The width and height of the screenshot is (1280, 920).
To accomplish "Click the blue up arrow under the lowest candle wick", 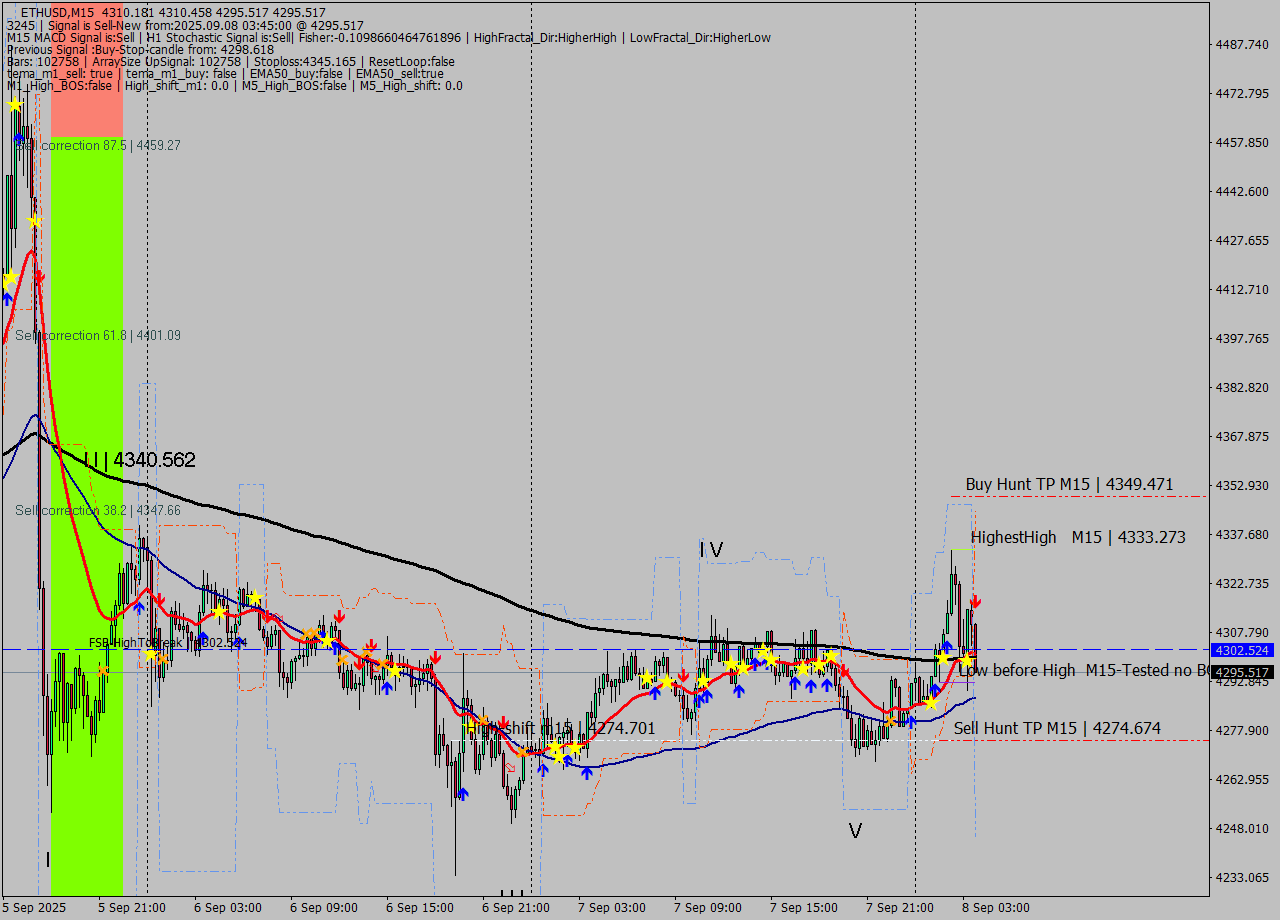I will click(462, 794).
